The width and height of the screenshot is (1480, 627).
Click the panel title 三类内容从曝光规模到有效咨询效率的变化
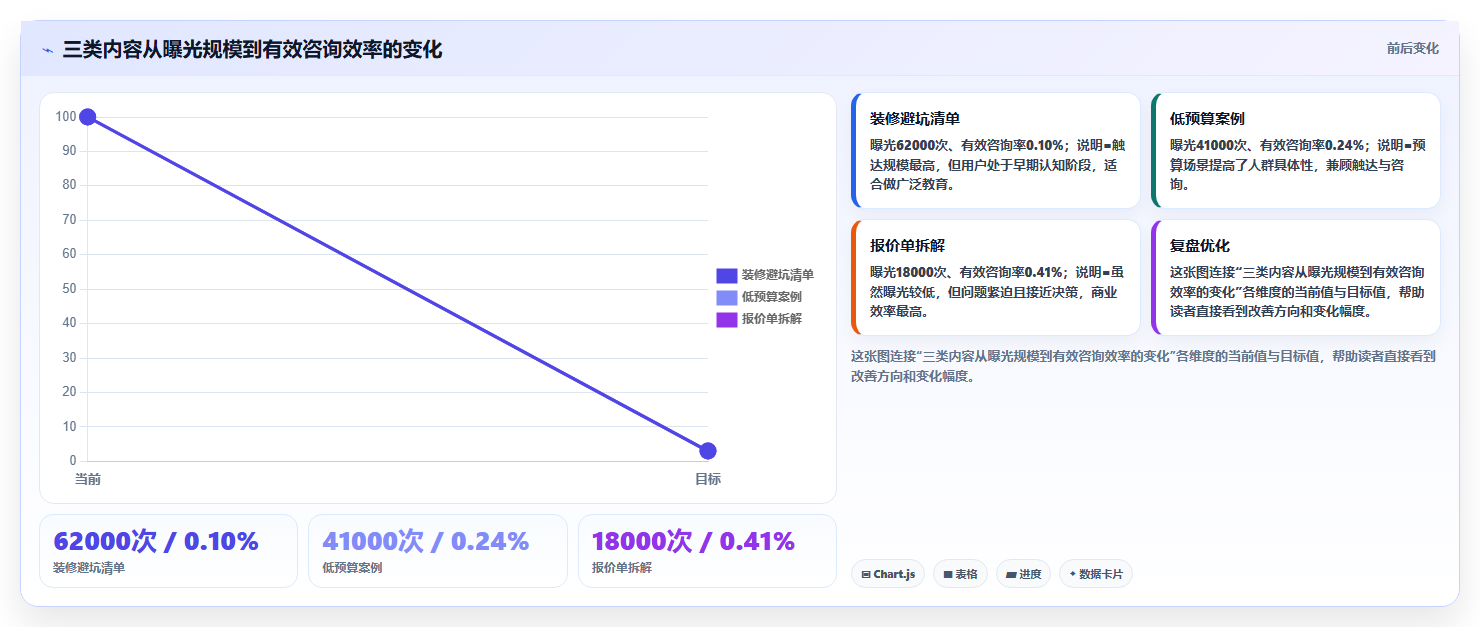[252, 49]
